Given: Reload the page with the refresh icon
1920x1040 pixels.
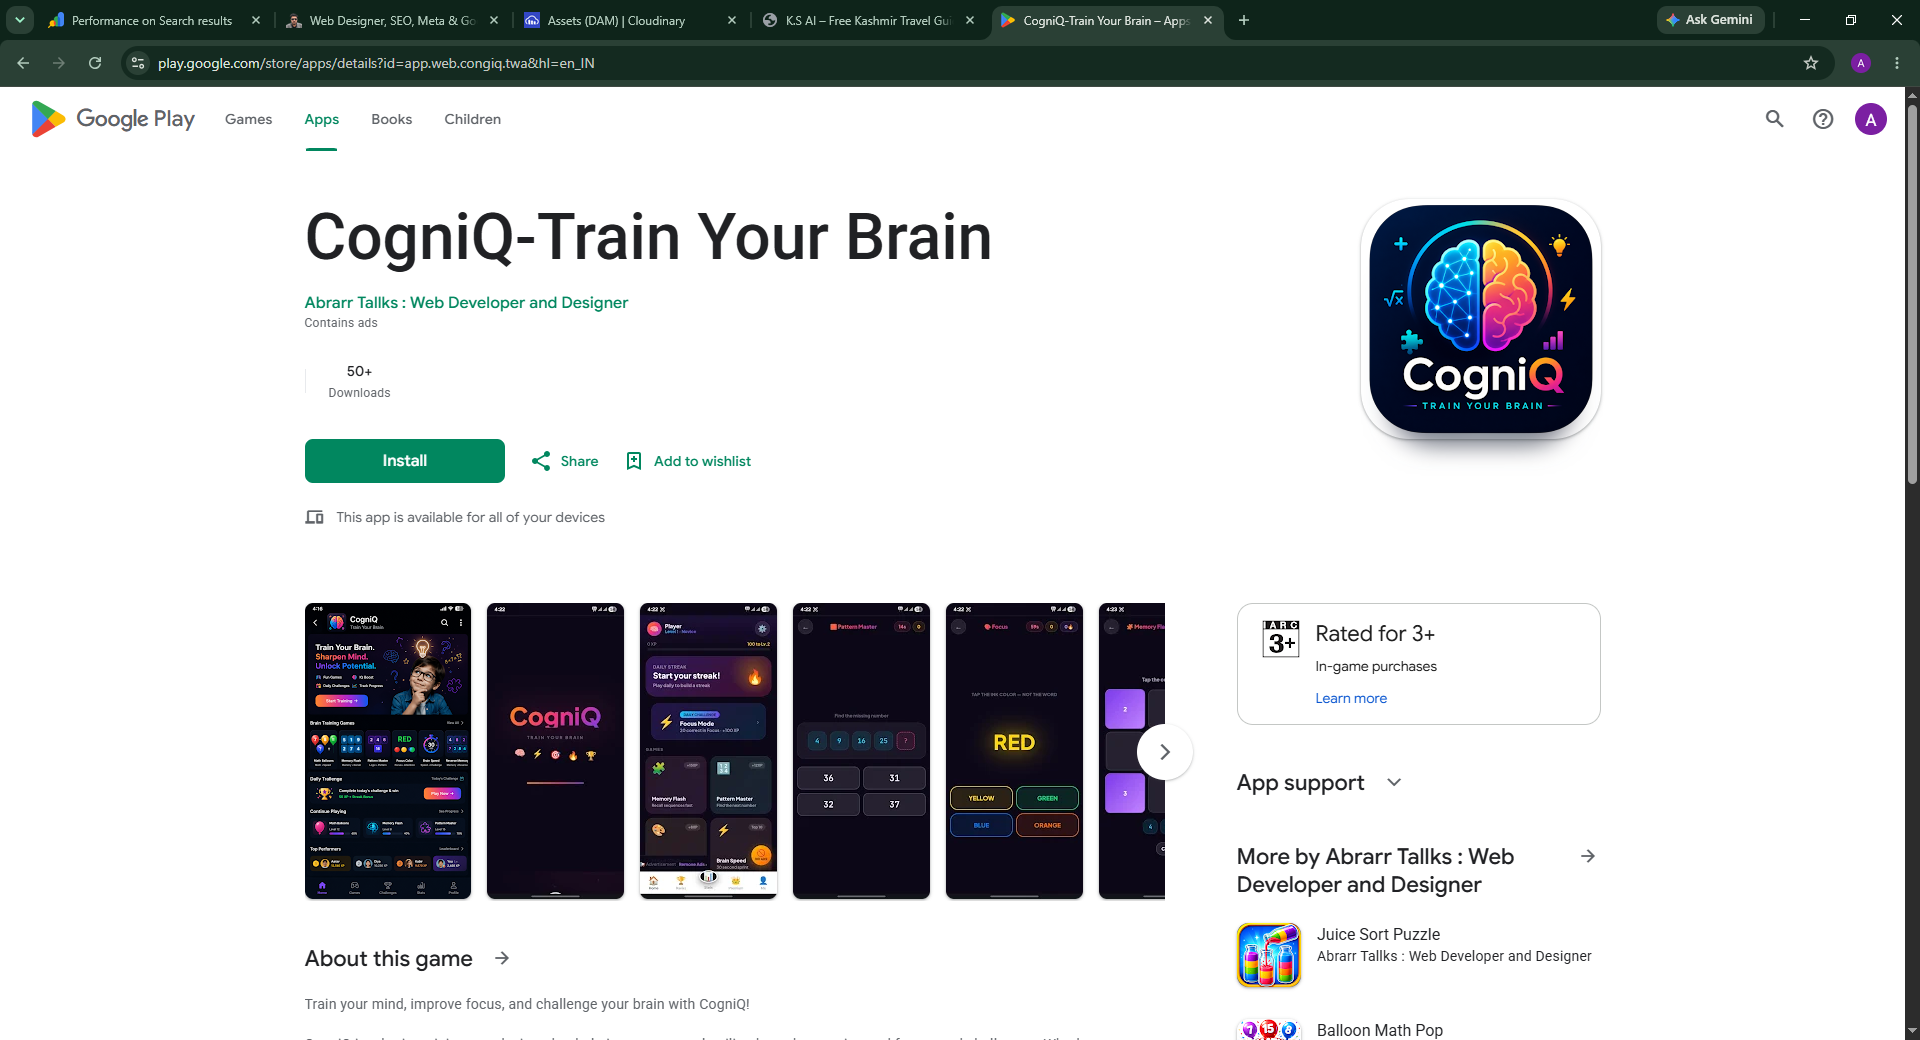Looking at the screenshot, I should click(95, 63).
